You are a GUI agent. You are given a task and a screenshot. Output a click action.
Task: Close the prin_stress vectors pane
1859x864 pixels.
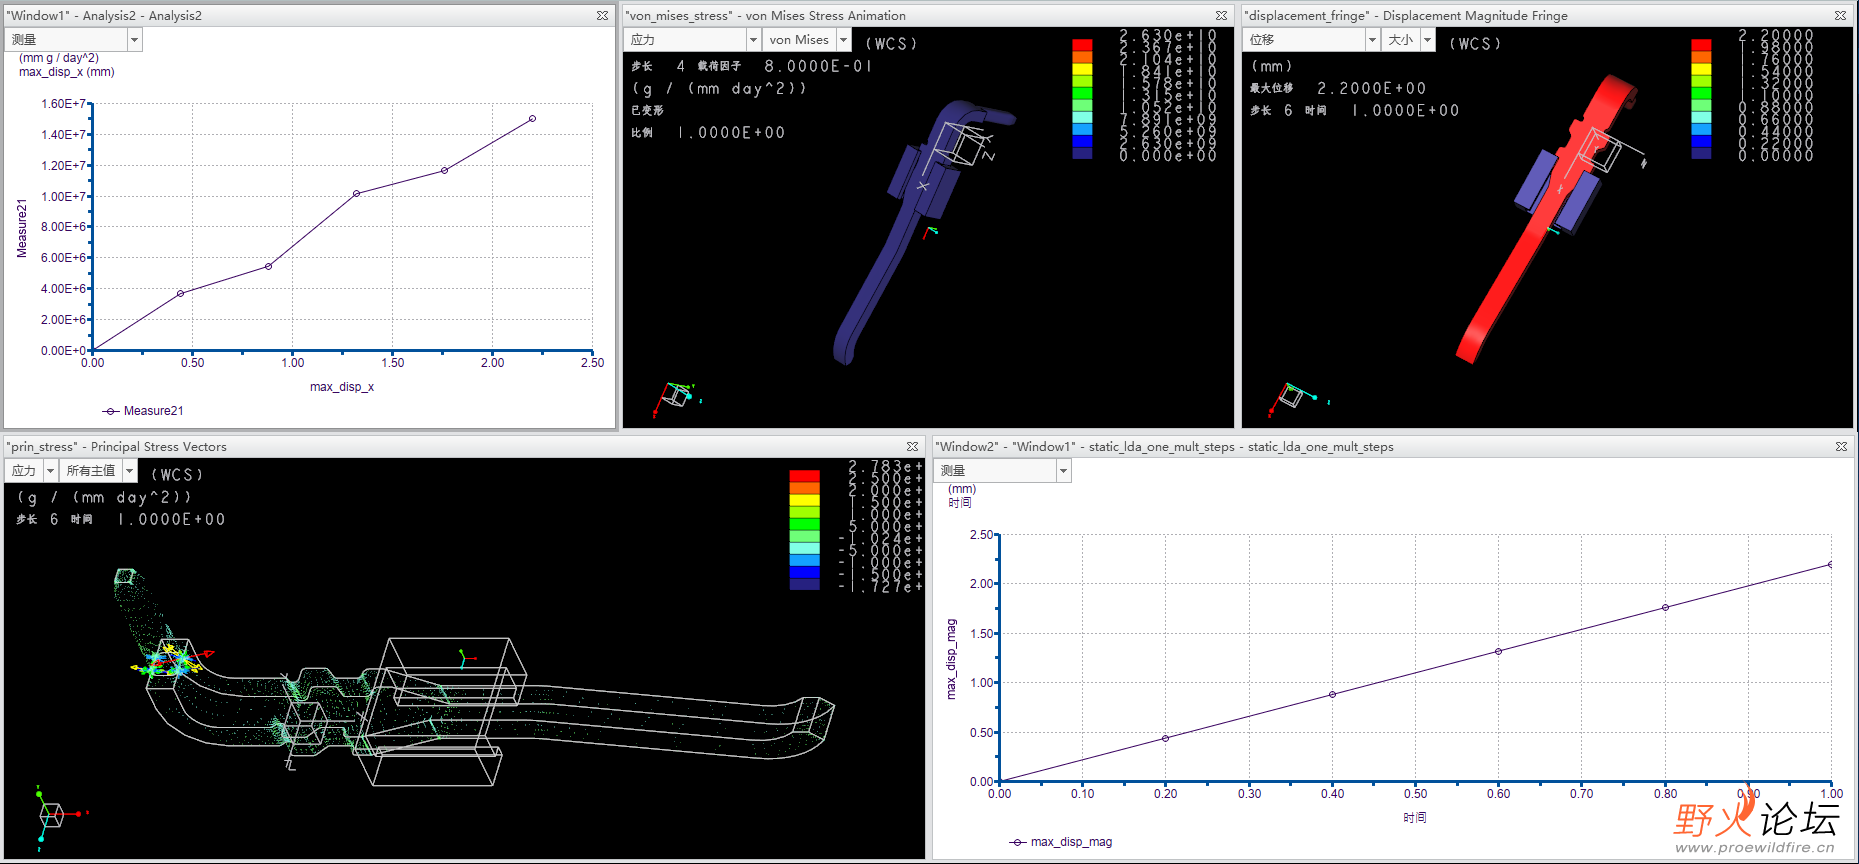pos(912,446)
